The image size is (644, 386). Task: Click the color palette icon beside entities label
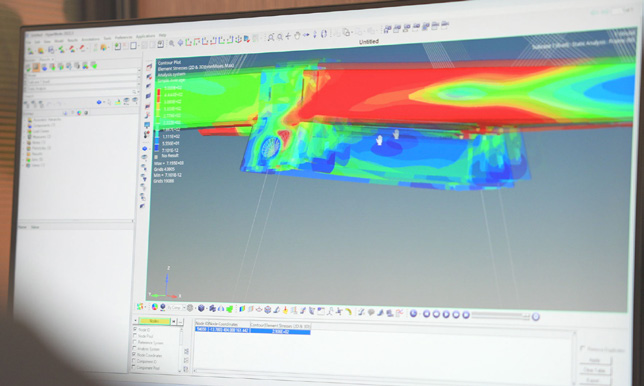(79, 113)
